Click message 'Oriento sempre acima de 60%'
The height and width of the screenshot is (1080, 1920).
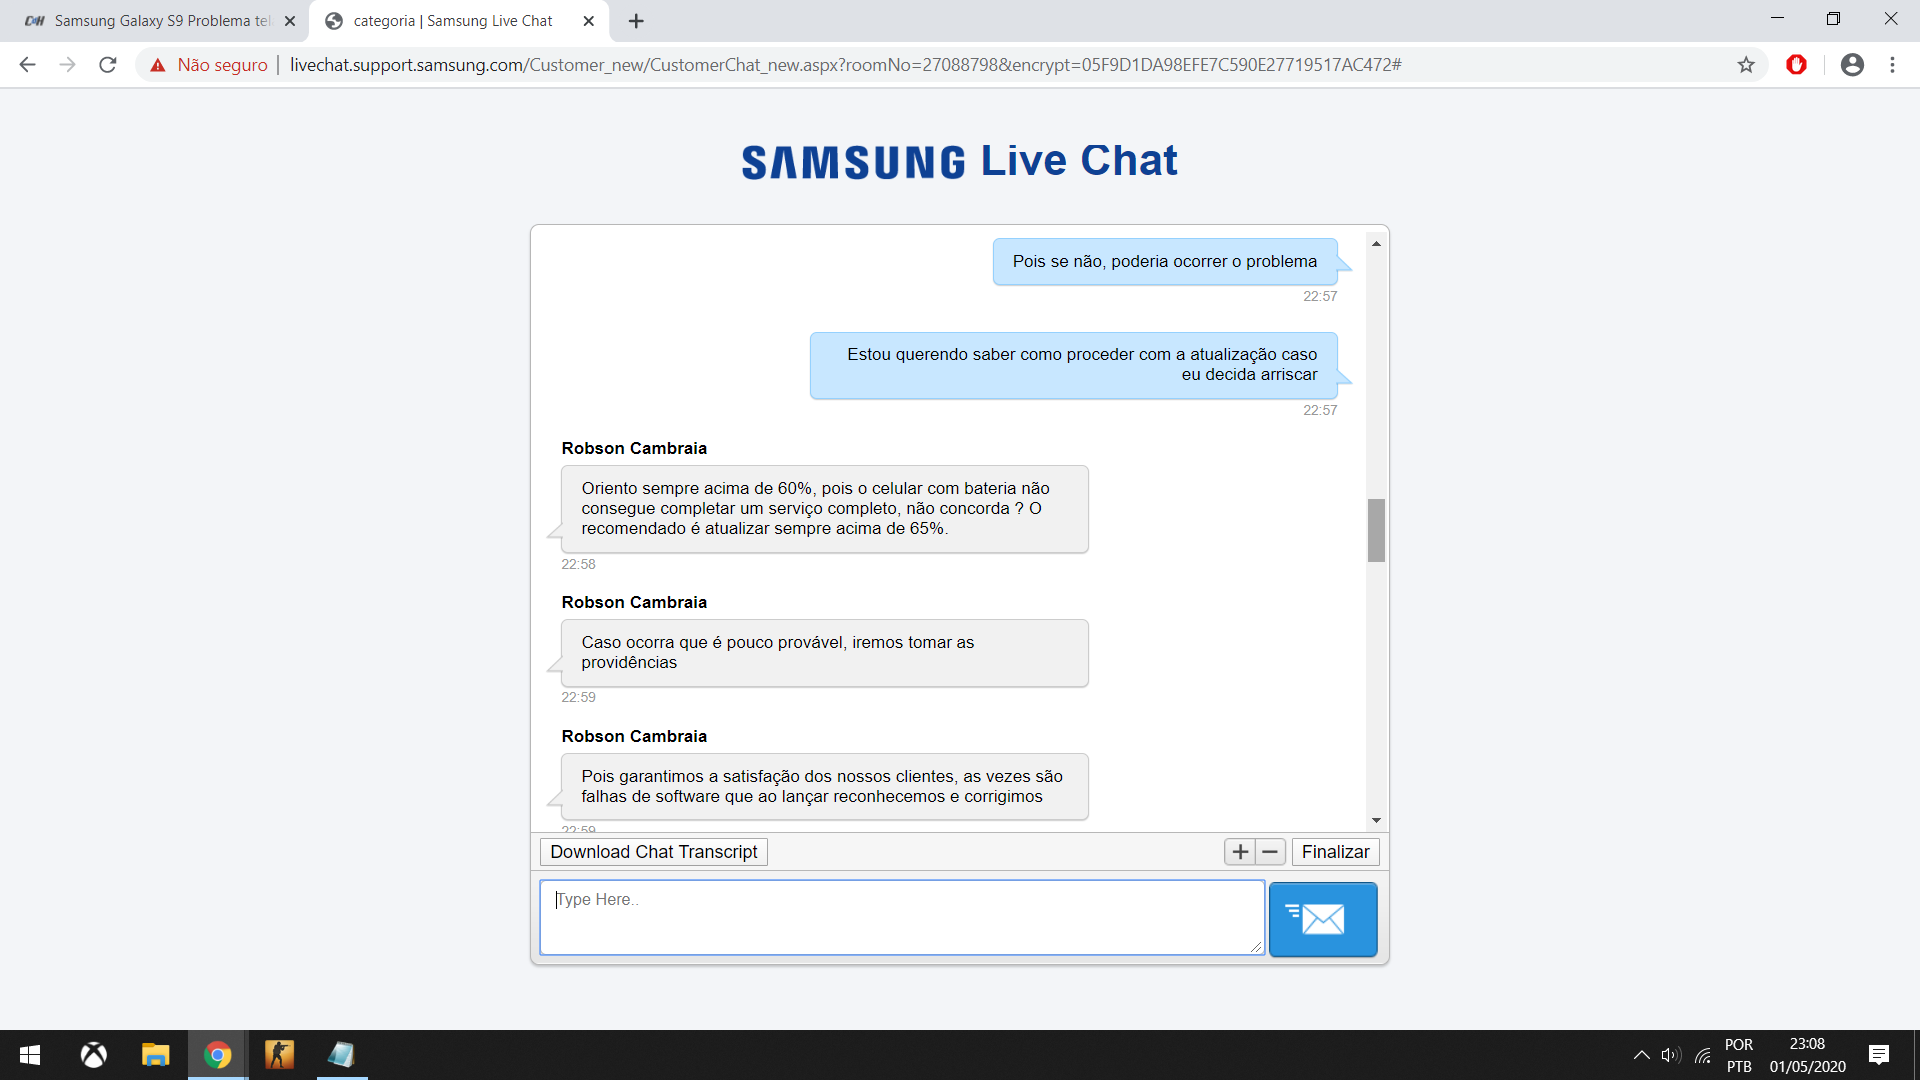coord(824,508)
